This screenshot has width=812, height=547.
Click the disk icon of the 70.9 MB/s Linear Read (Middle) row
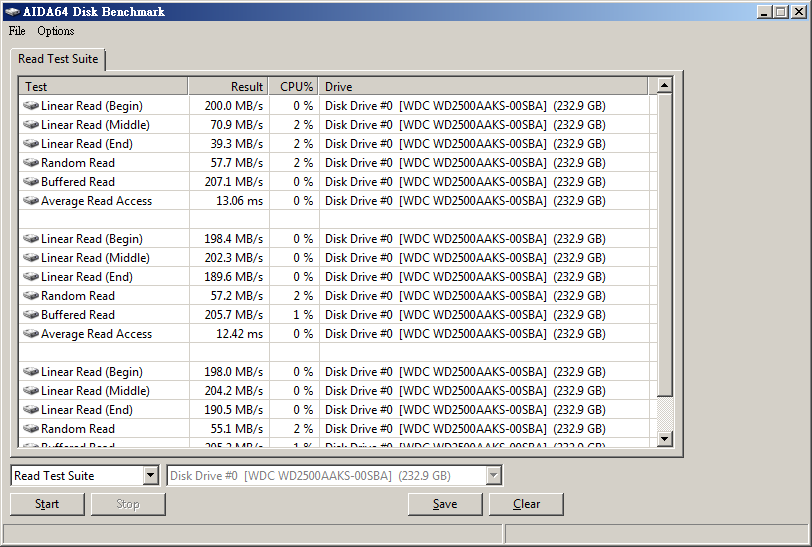click(x=31, y=125)
